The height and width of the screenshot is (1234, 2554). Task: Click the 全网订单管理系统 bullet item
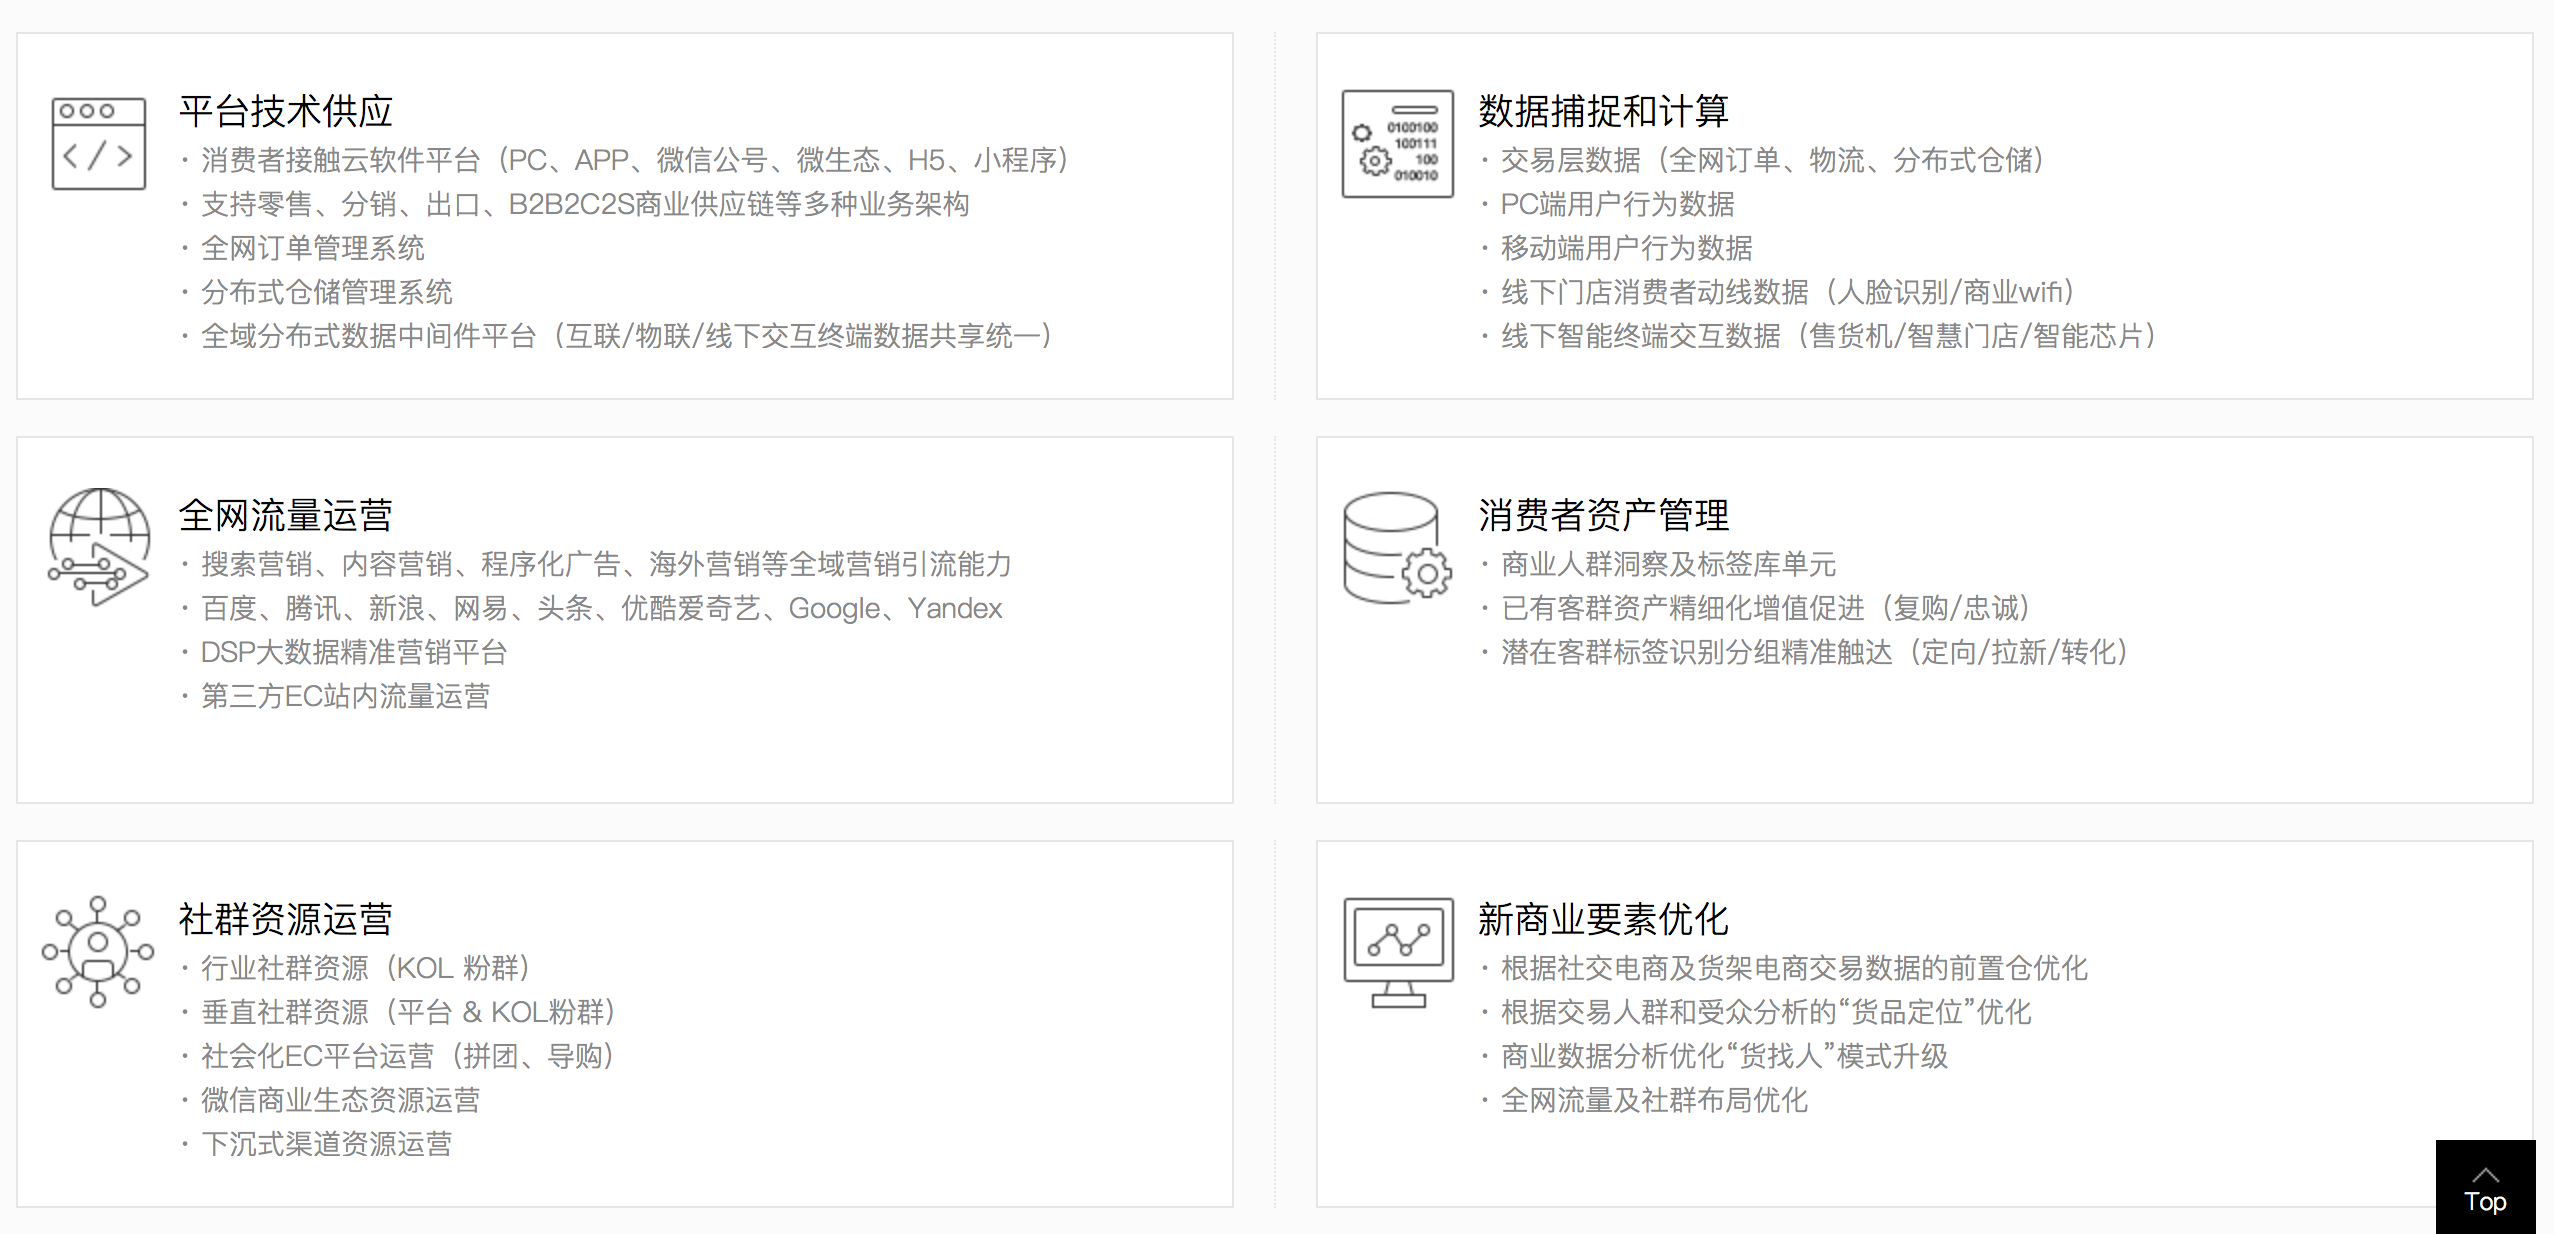312,248
